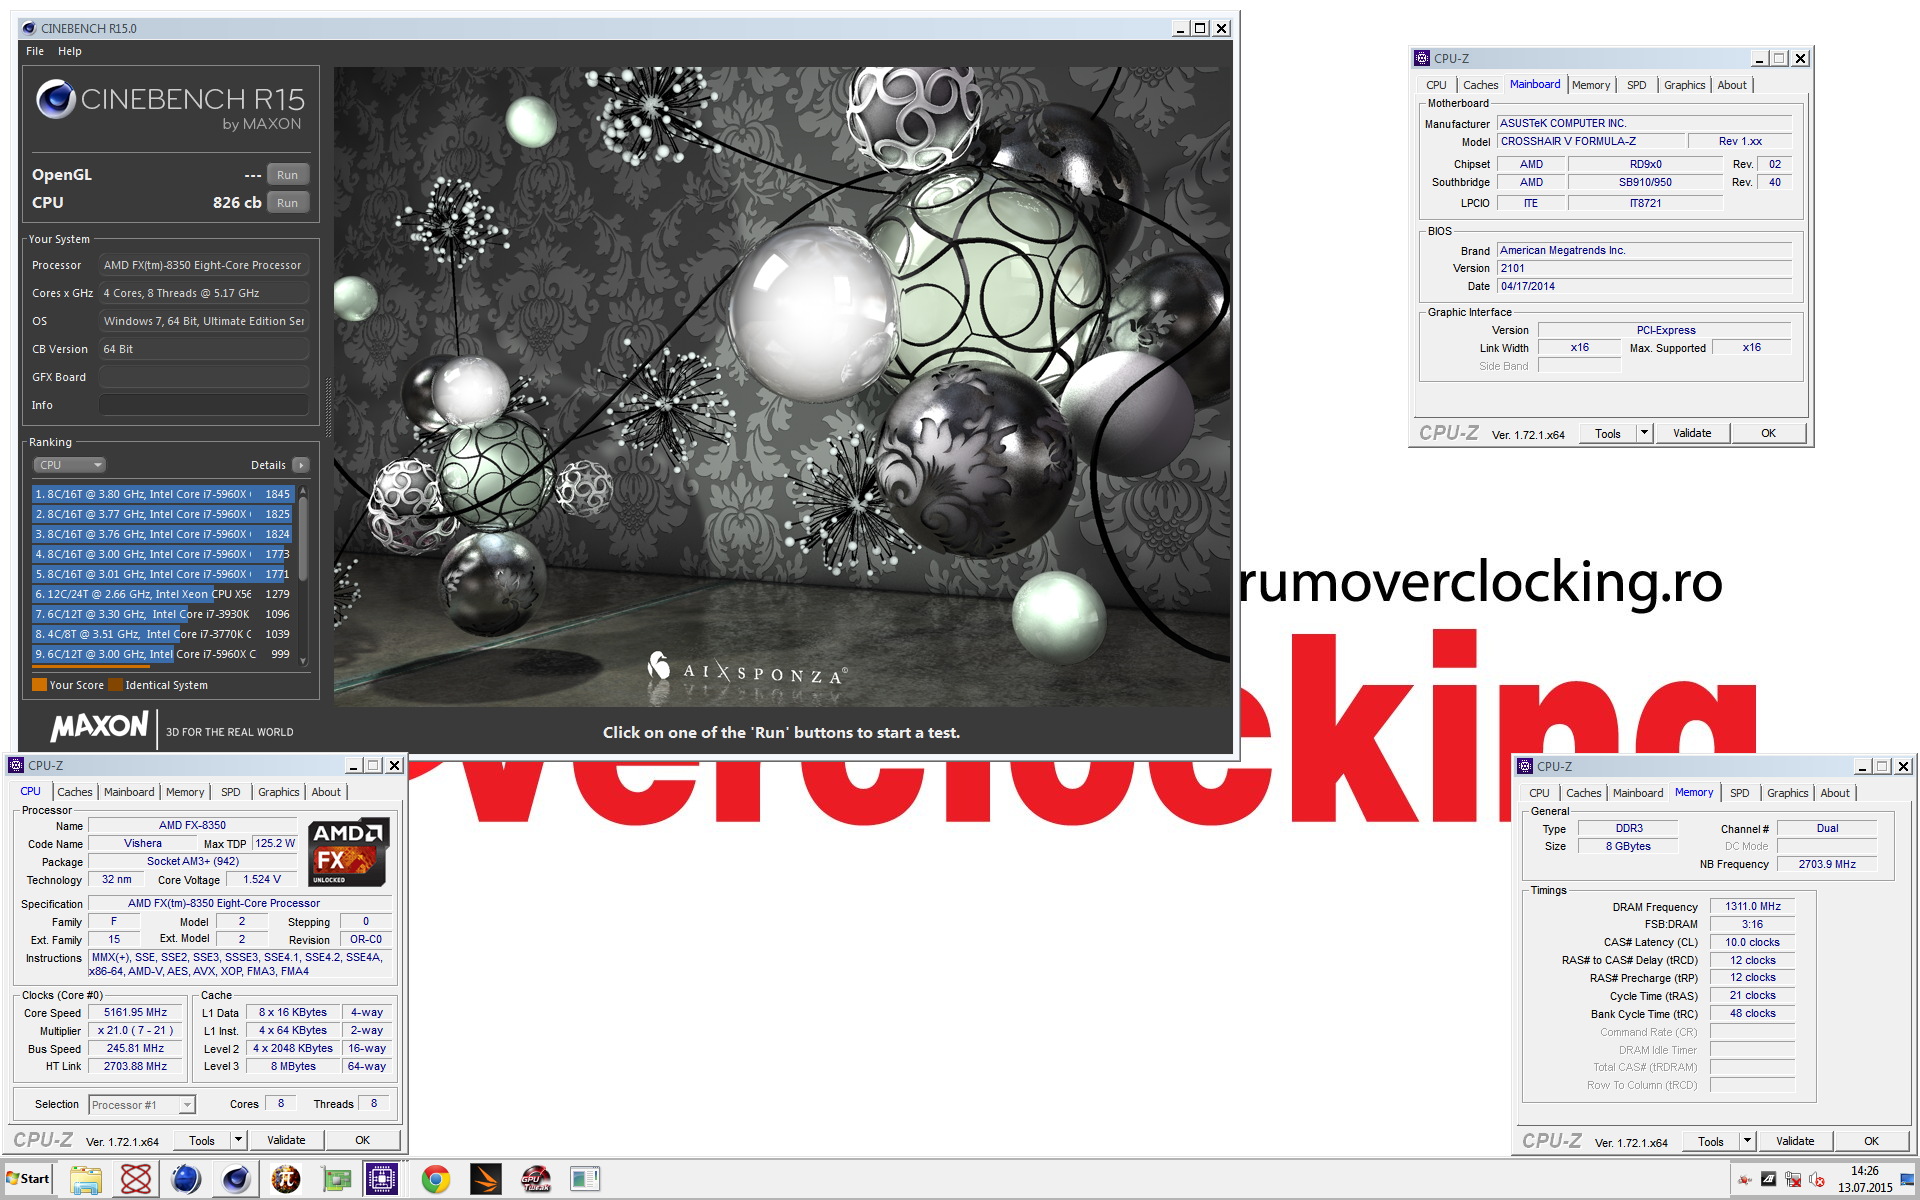Click the Details label in Ranking
Screen dimensions: 1920x1200
[x=268, y=465]
